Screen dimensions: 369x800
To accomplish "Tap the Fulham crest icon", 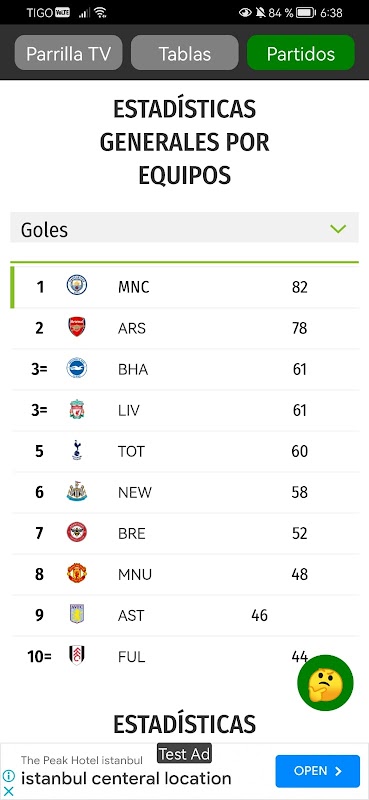I will click(x=77, y=656).
